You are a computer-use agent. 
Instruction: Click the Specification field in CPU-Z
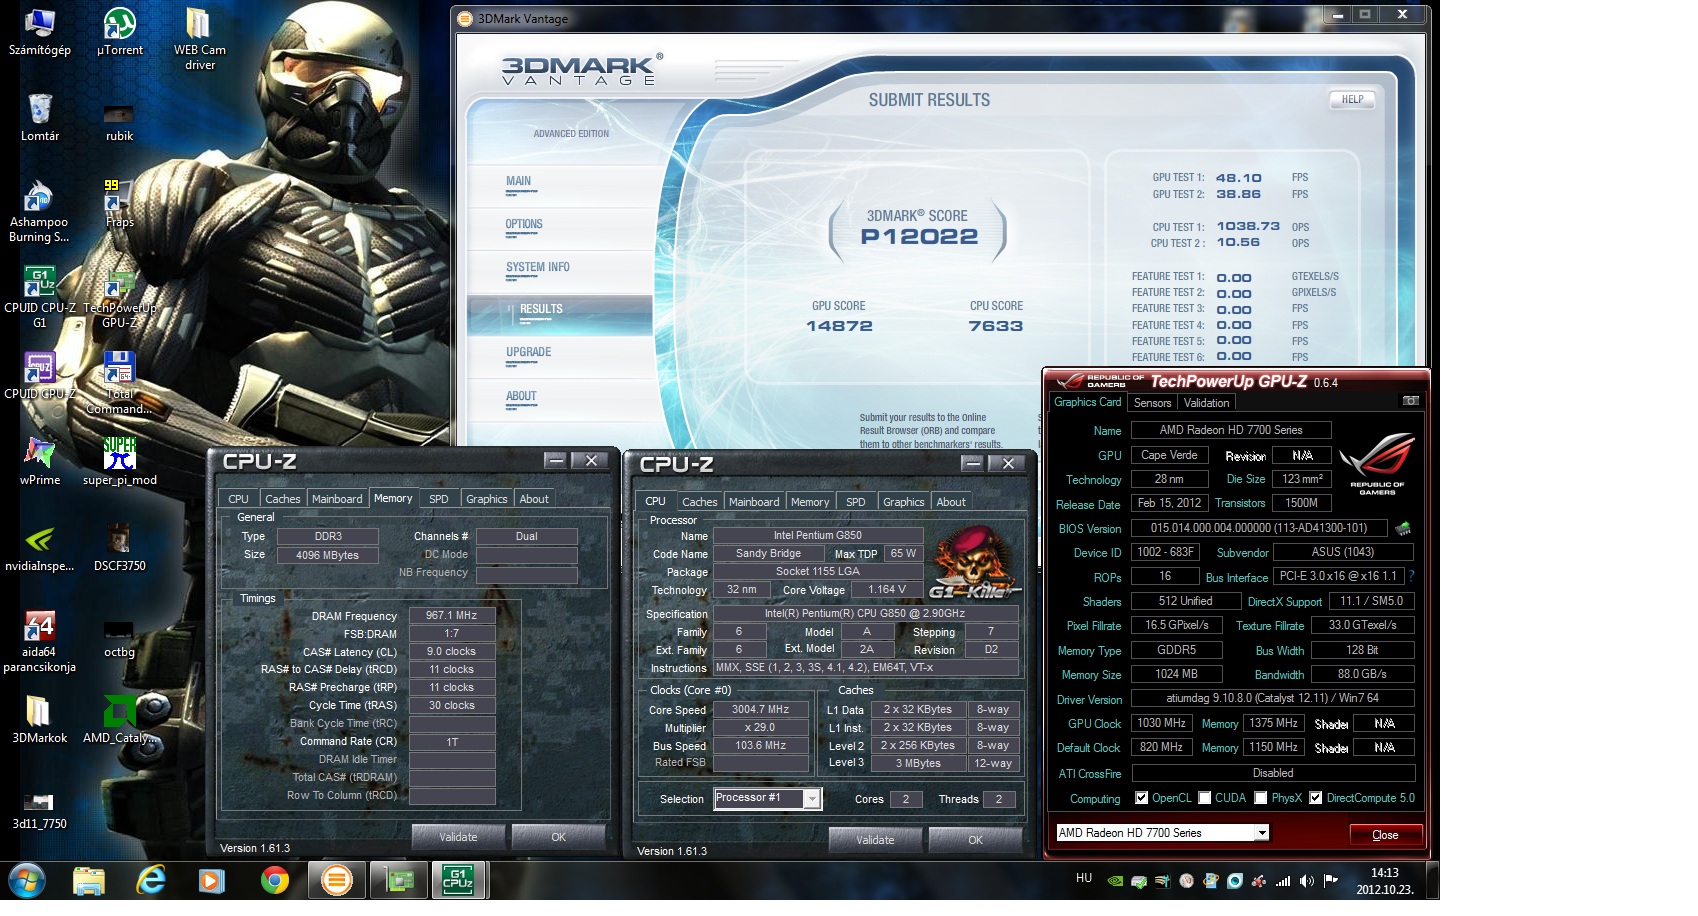point(865,614)
